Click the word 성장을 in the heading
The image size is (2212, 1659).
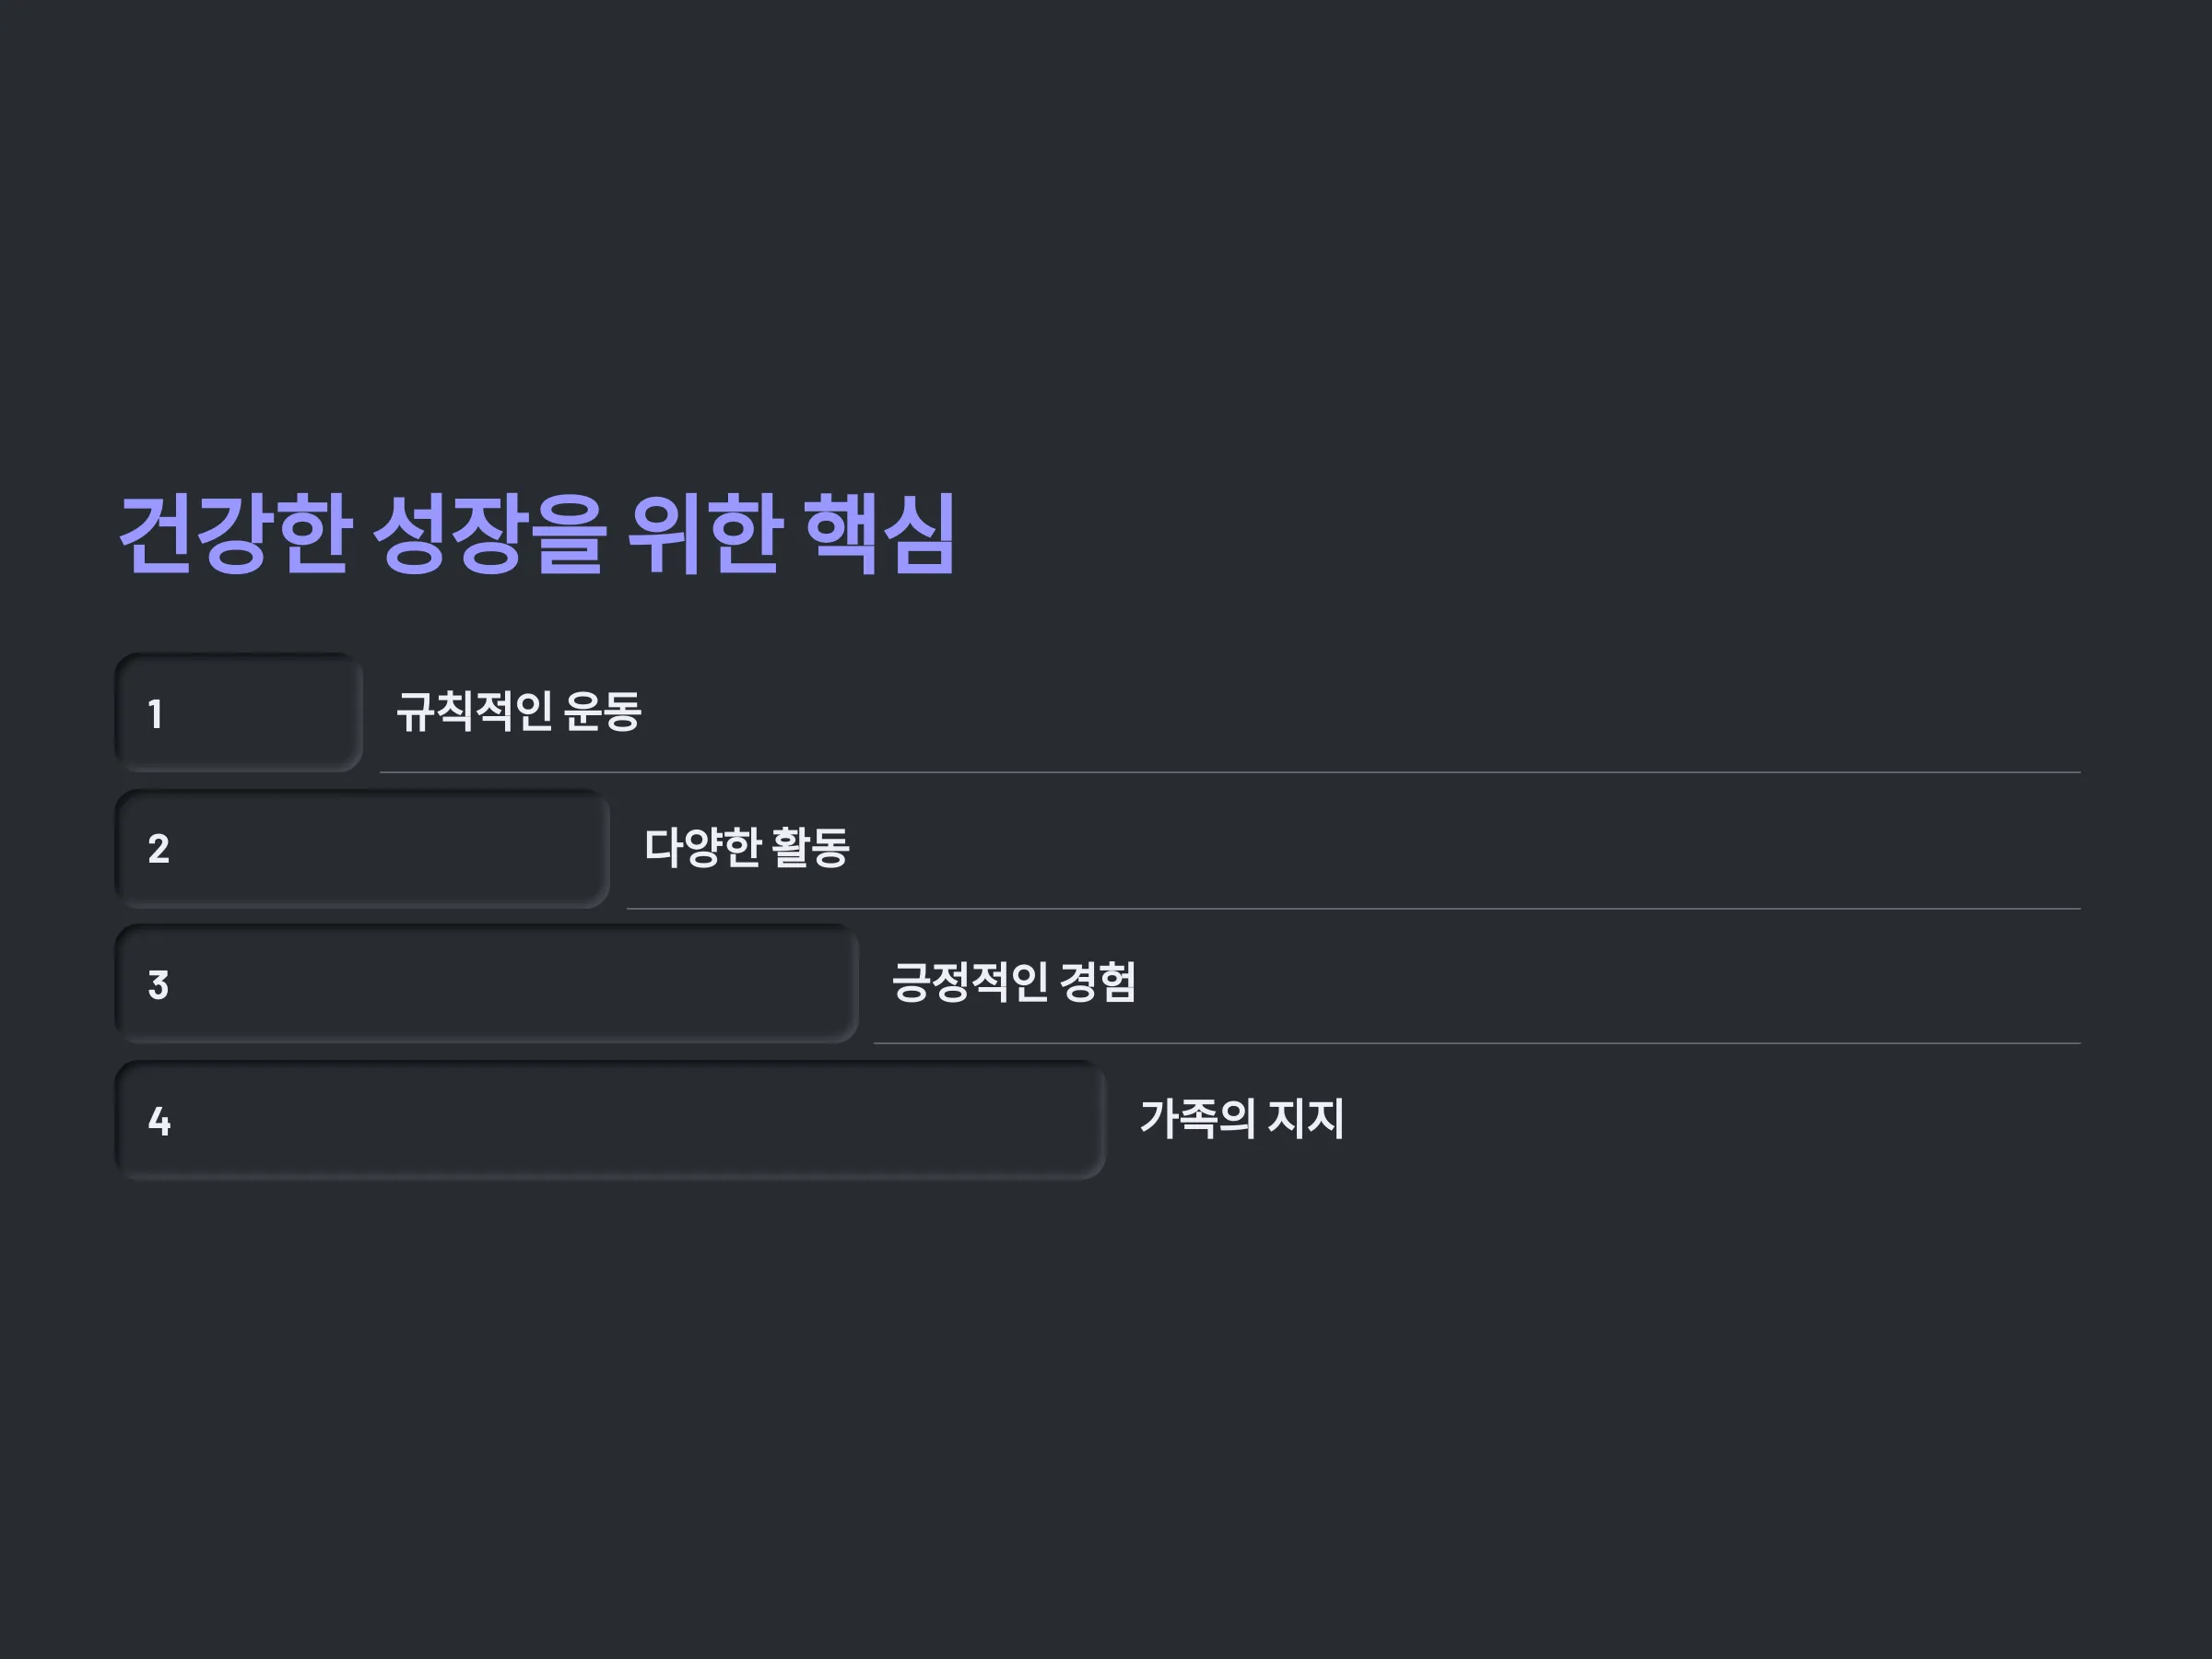(x=490, y=533)
